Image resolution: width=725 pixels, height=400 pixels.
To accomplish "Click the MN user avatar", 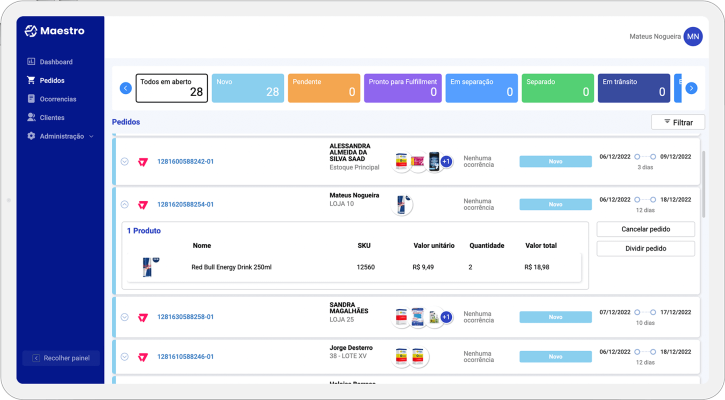I will [693, 36].
